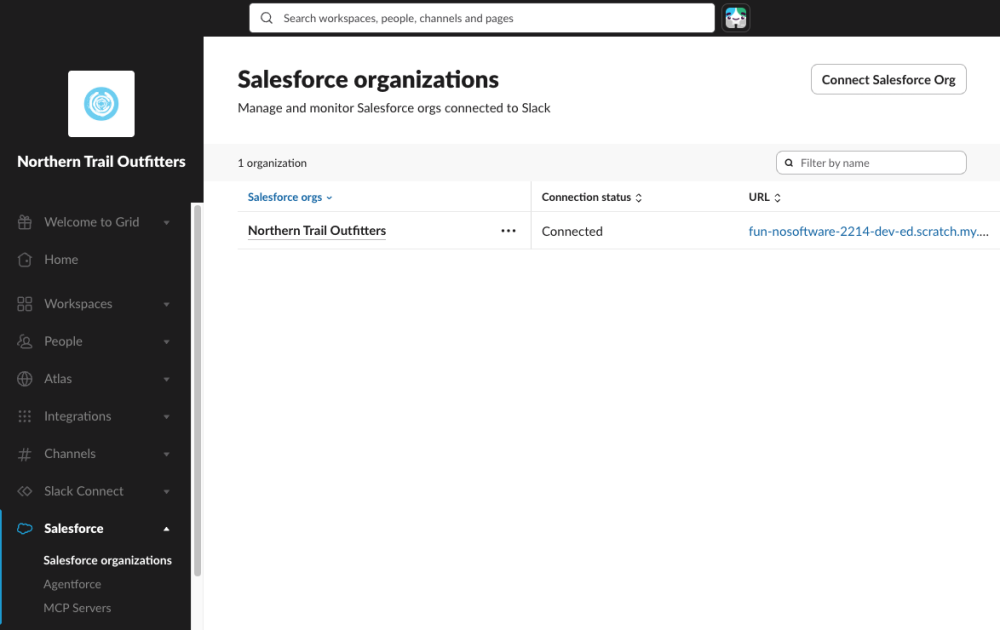The height and width of the screenshot is (630, 1000).
Task: Expand the Workspaces section arrow
Action: click(x=166, y=304)
